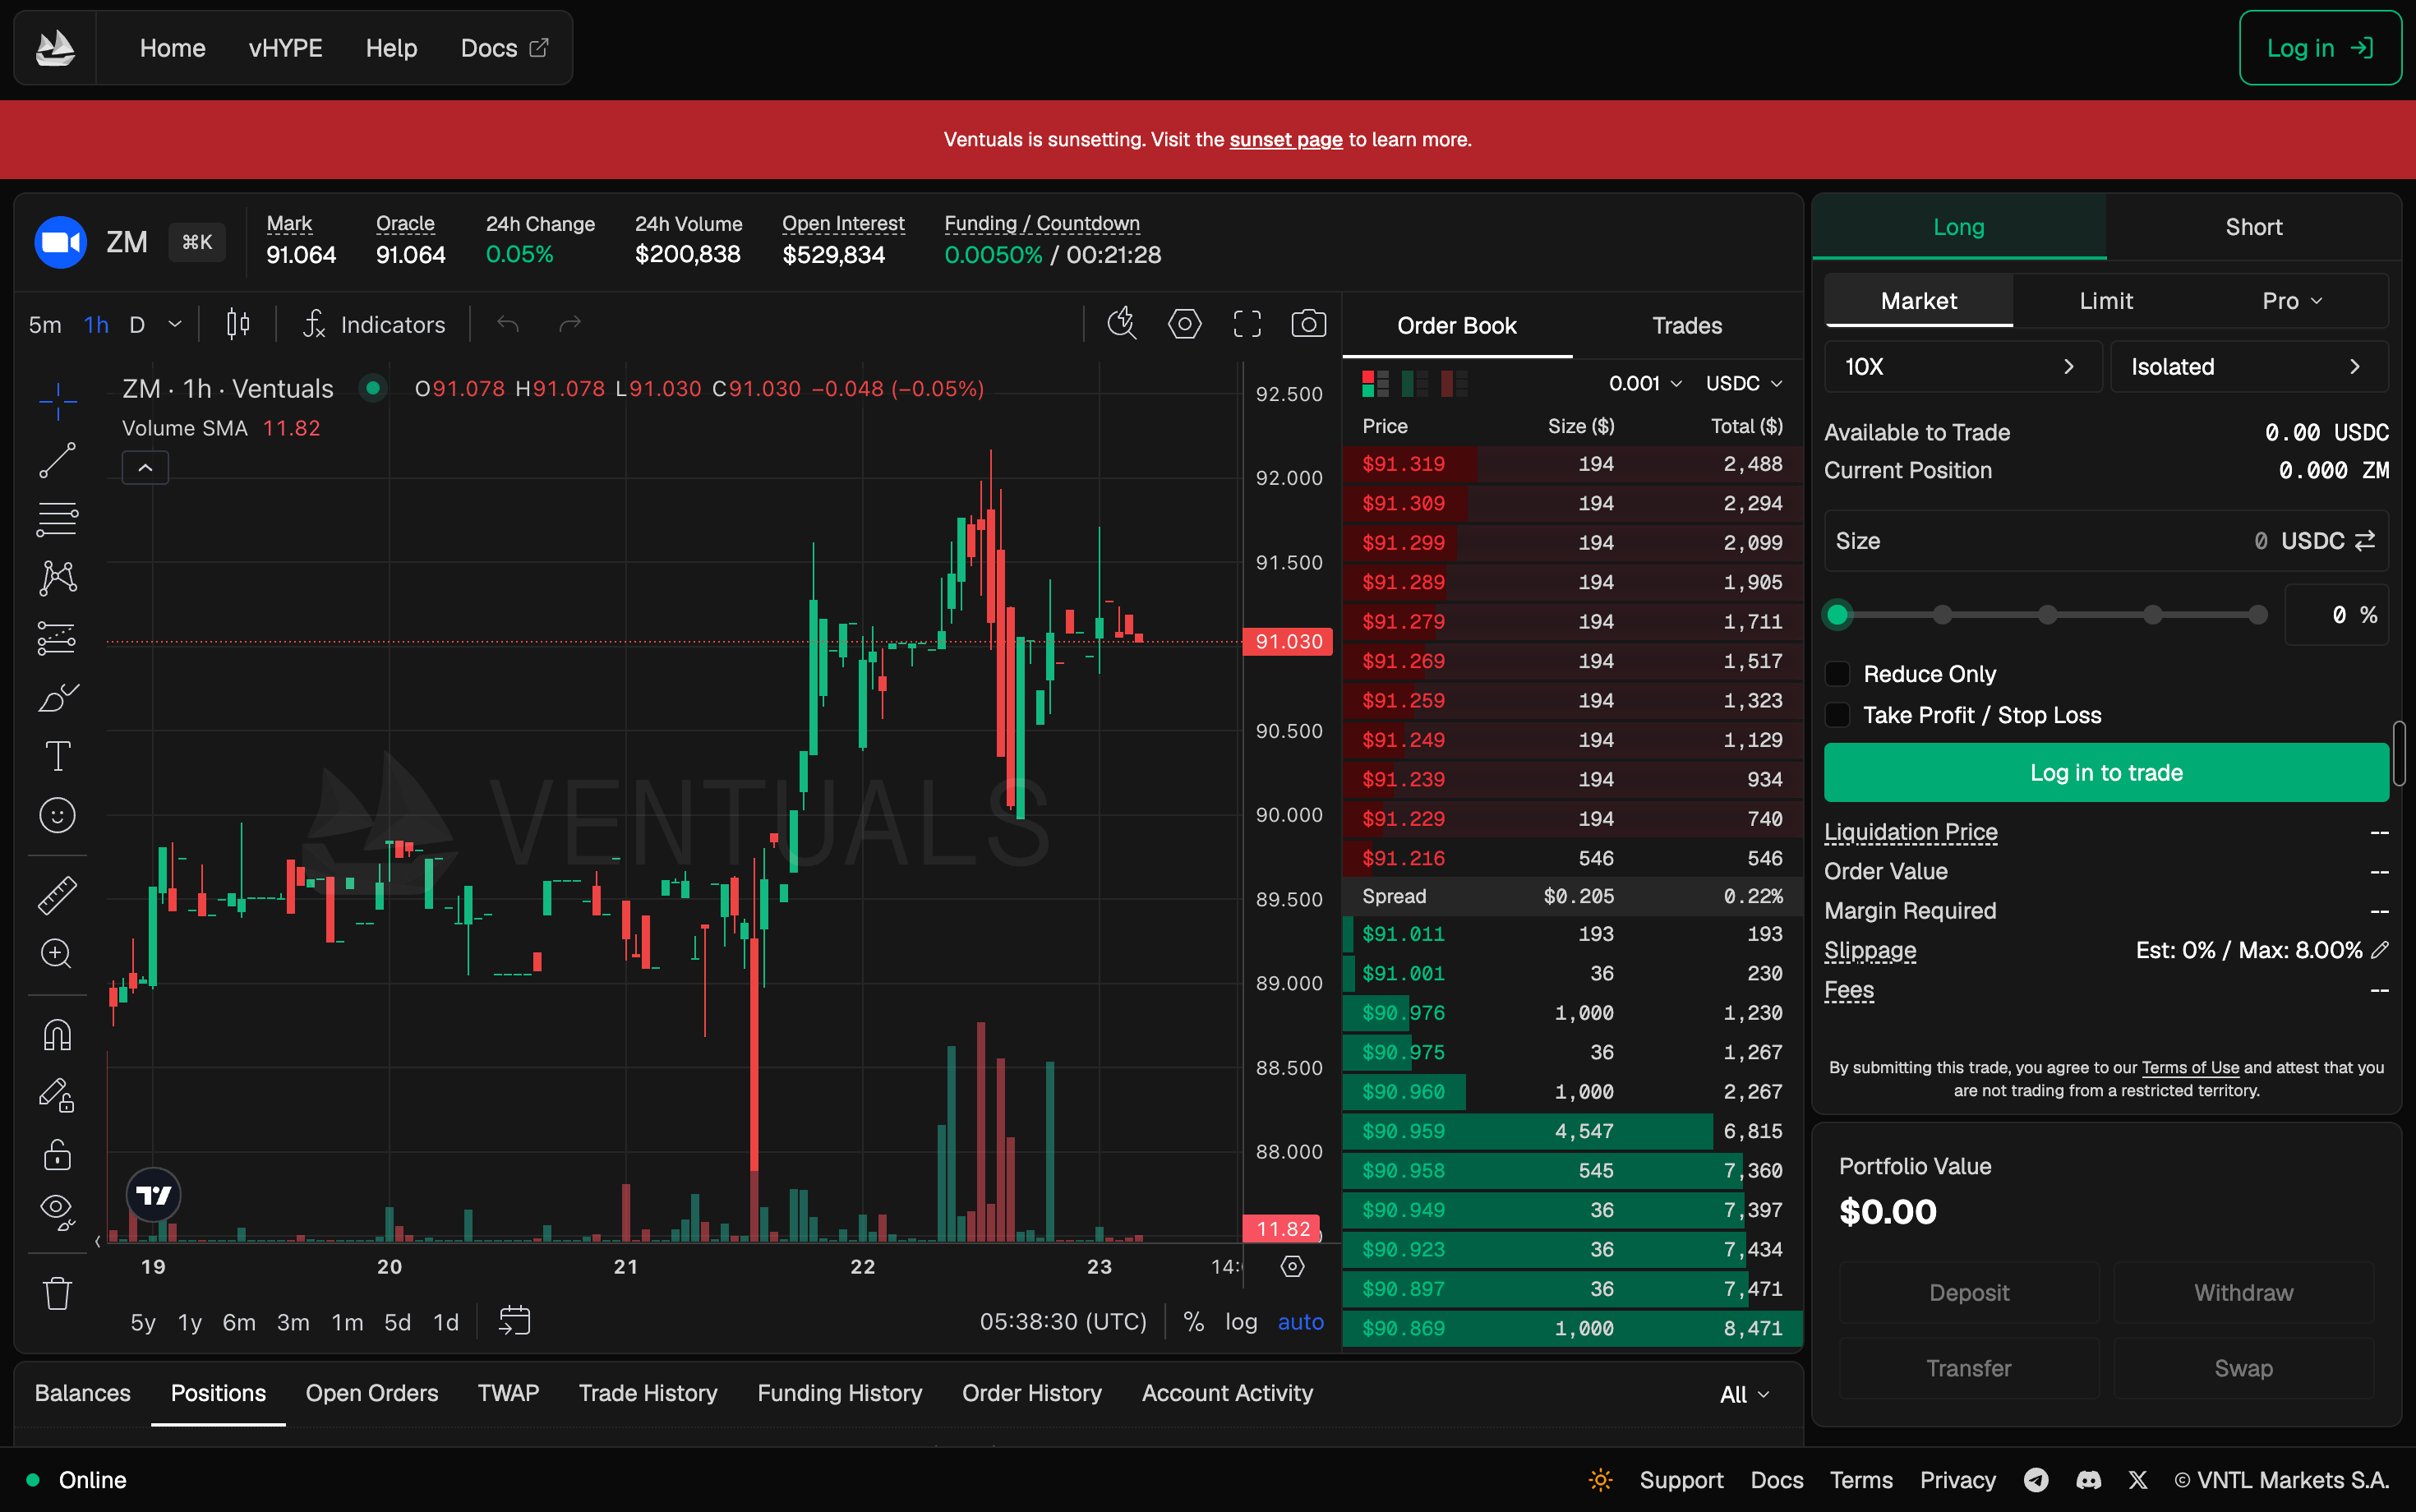Click the Indicators button

374,324
